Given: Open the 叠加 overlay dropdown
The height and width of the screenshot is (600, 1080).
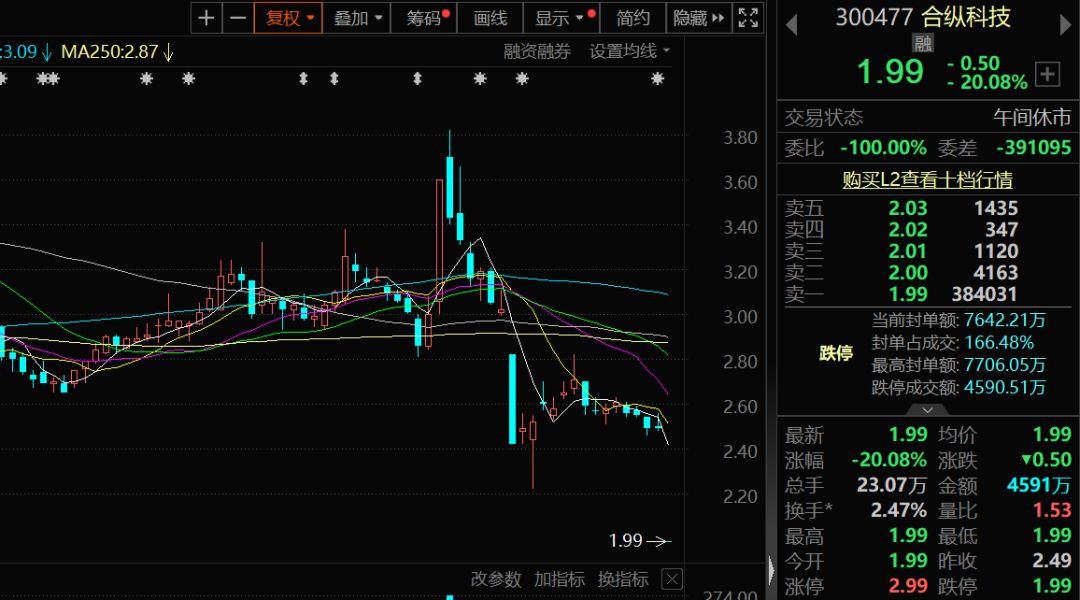Looking at the screenshot, I should 356,18.
